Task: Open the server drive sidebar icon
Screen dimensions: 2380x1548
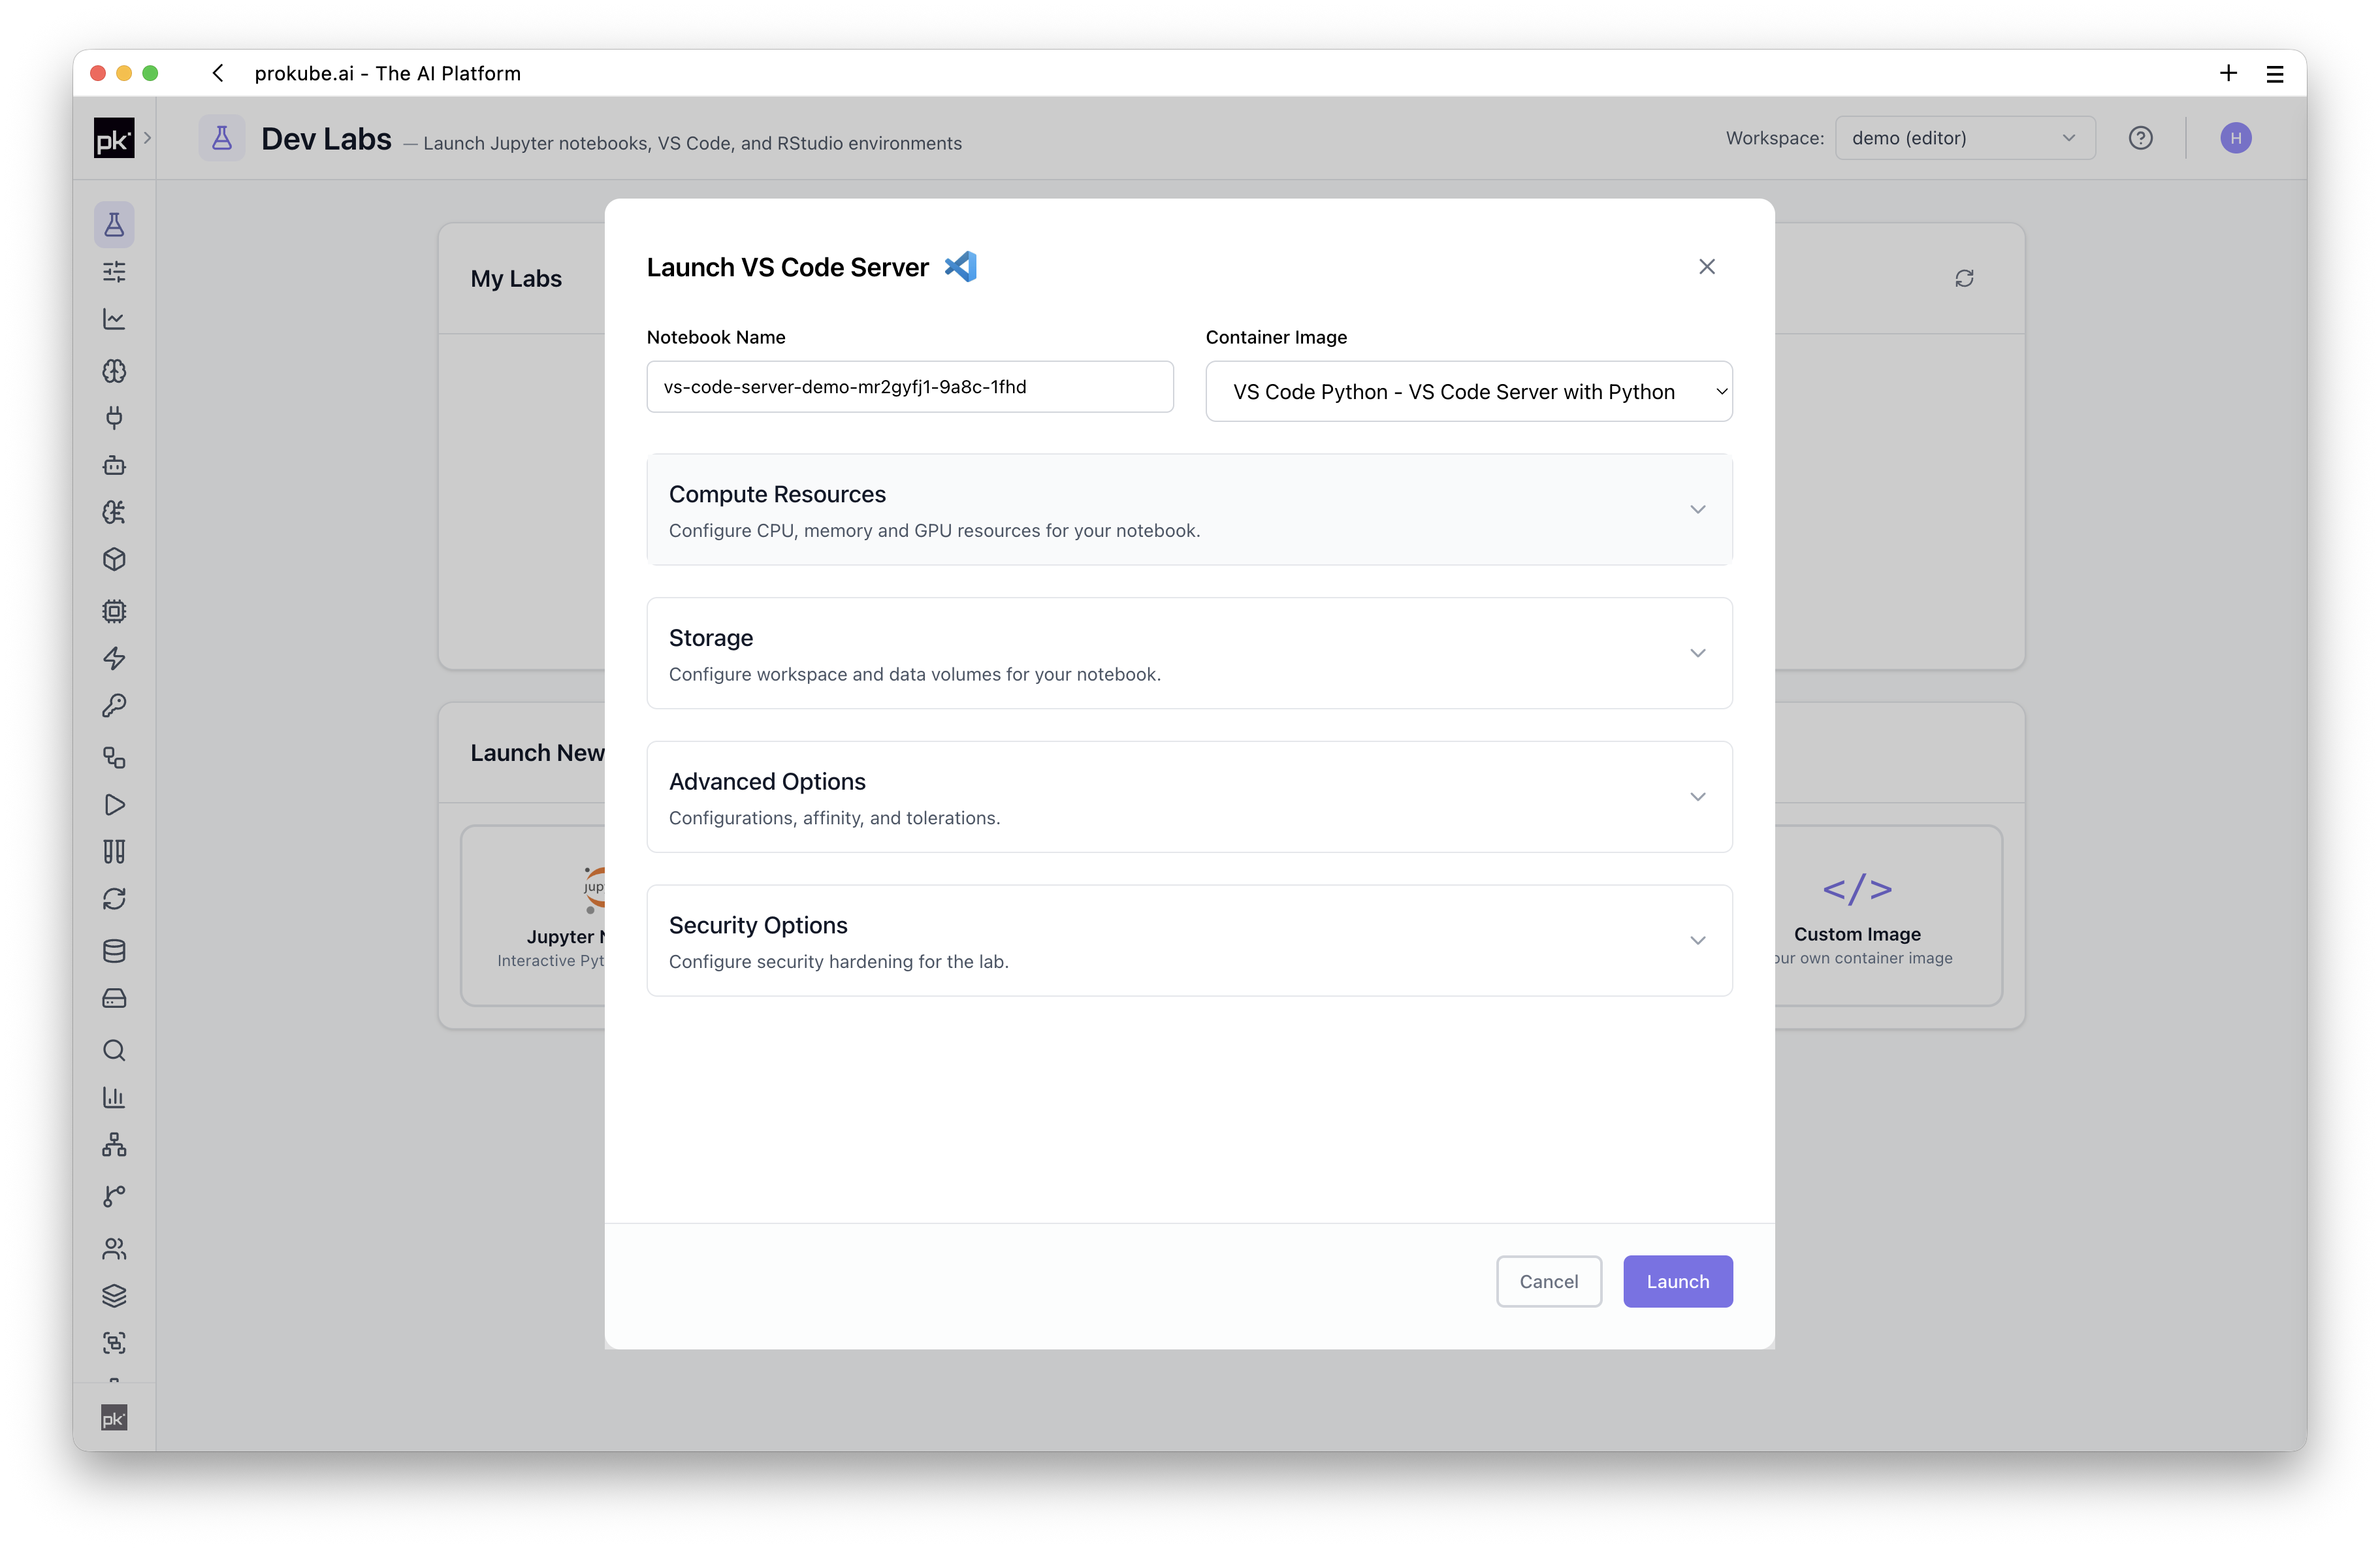Action: coord(114,998)
